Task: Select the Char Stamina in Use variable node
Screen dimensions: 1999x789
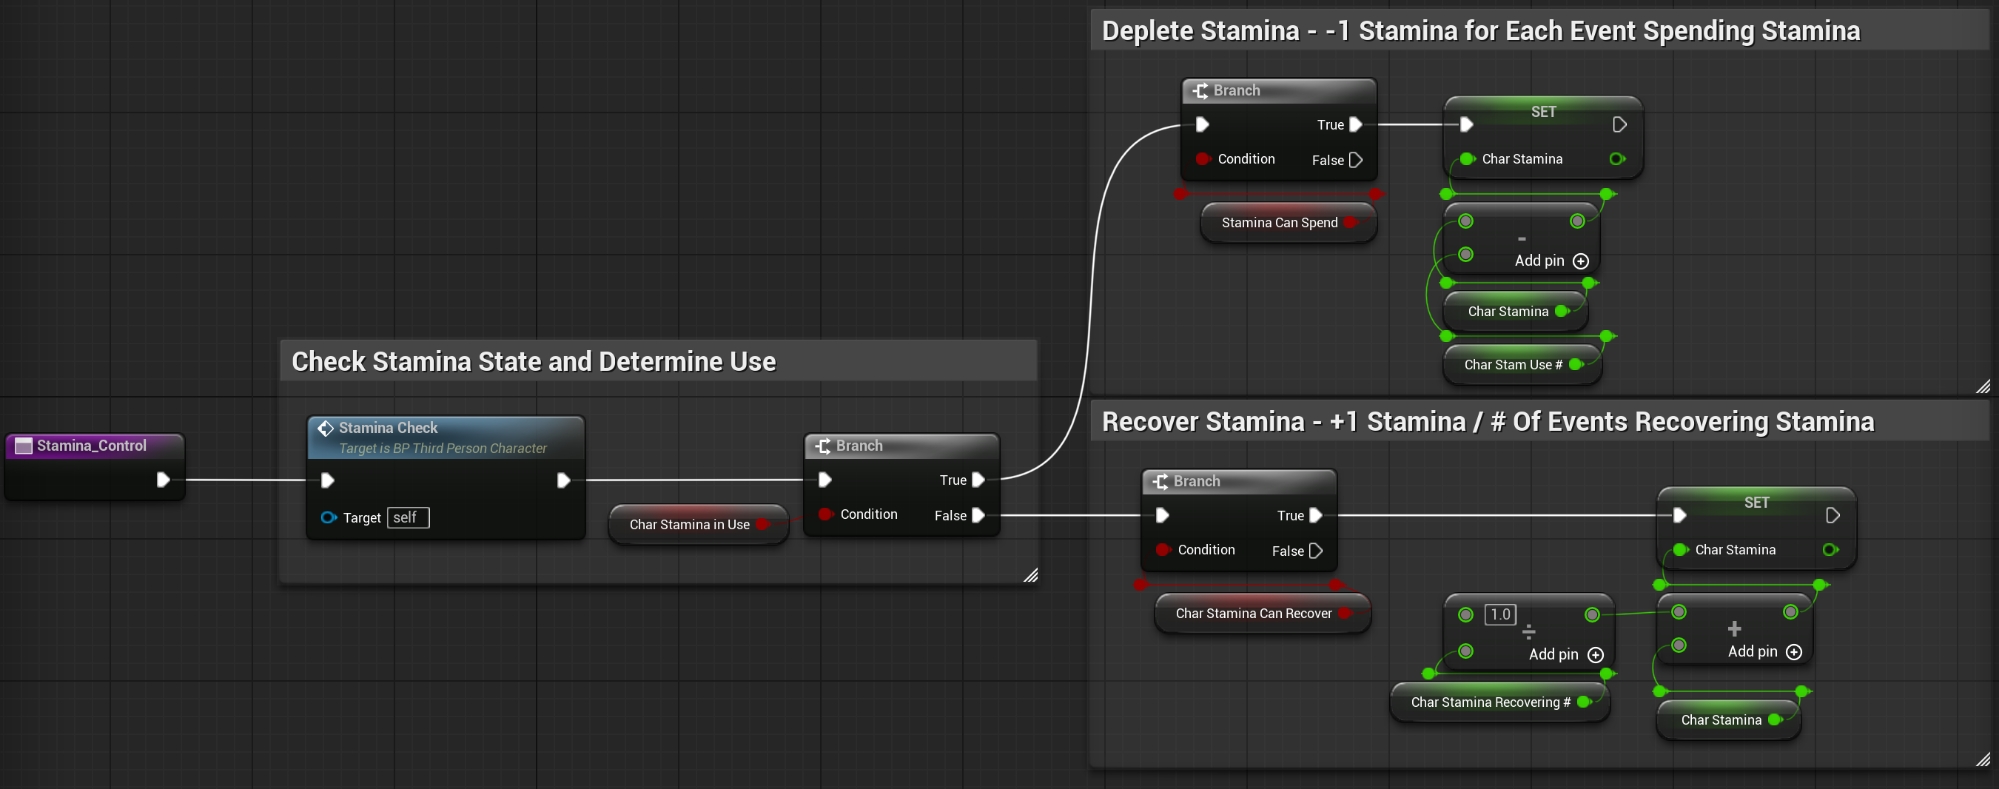Action: coord(689,525)
